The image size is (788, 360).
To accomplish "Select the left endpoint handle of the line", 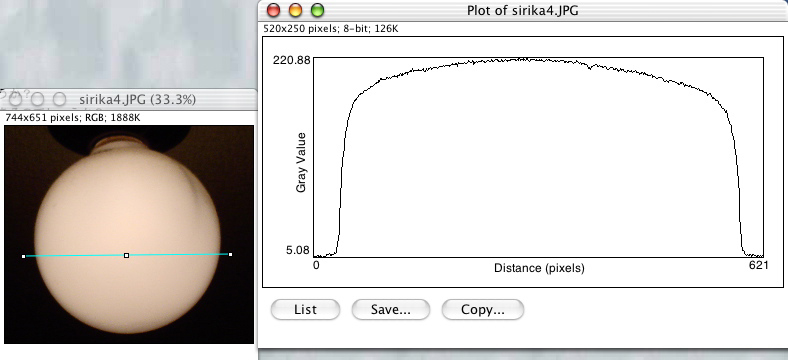I will tap(24, 256).
